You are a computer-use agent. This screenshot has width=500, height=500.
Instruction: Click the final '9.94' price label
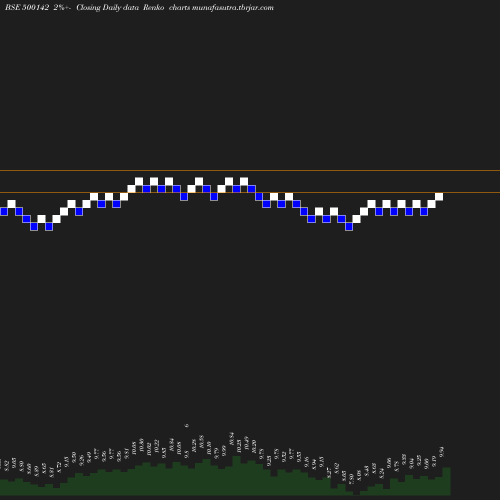442,452
